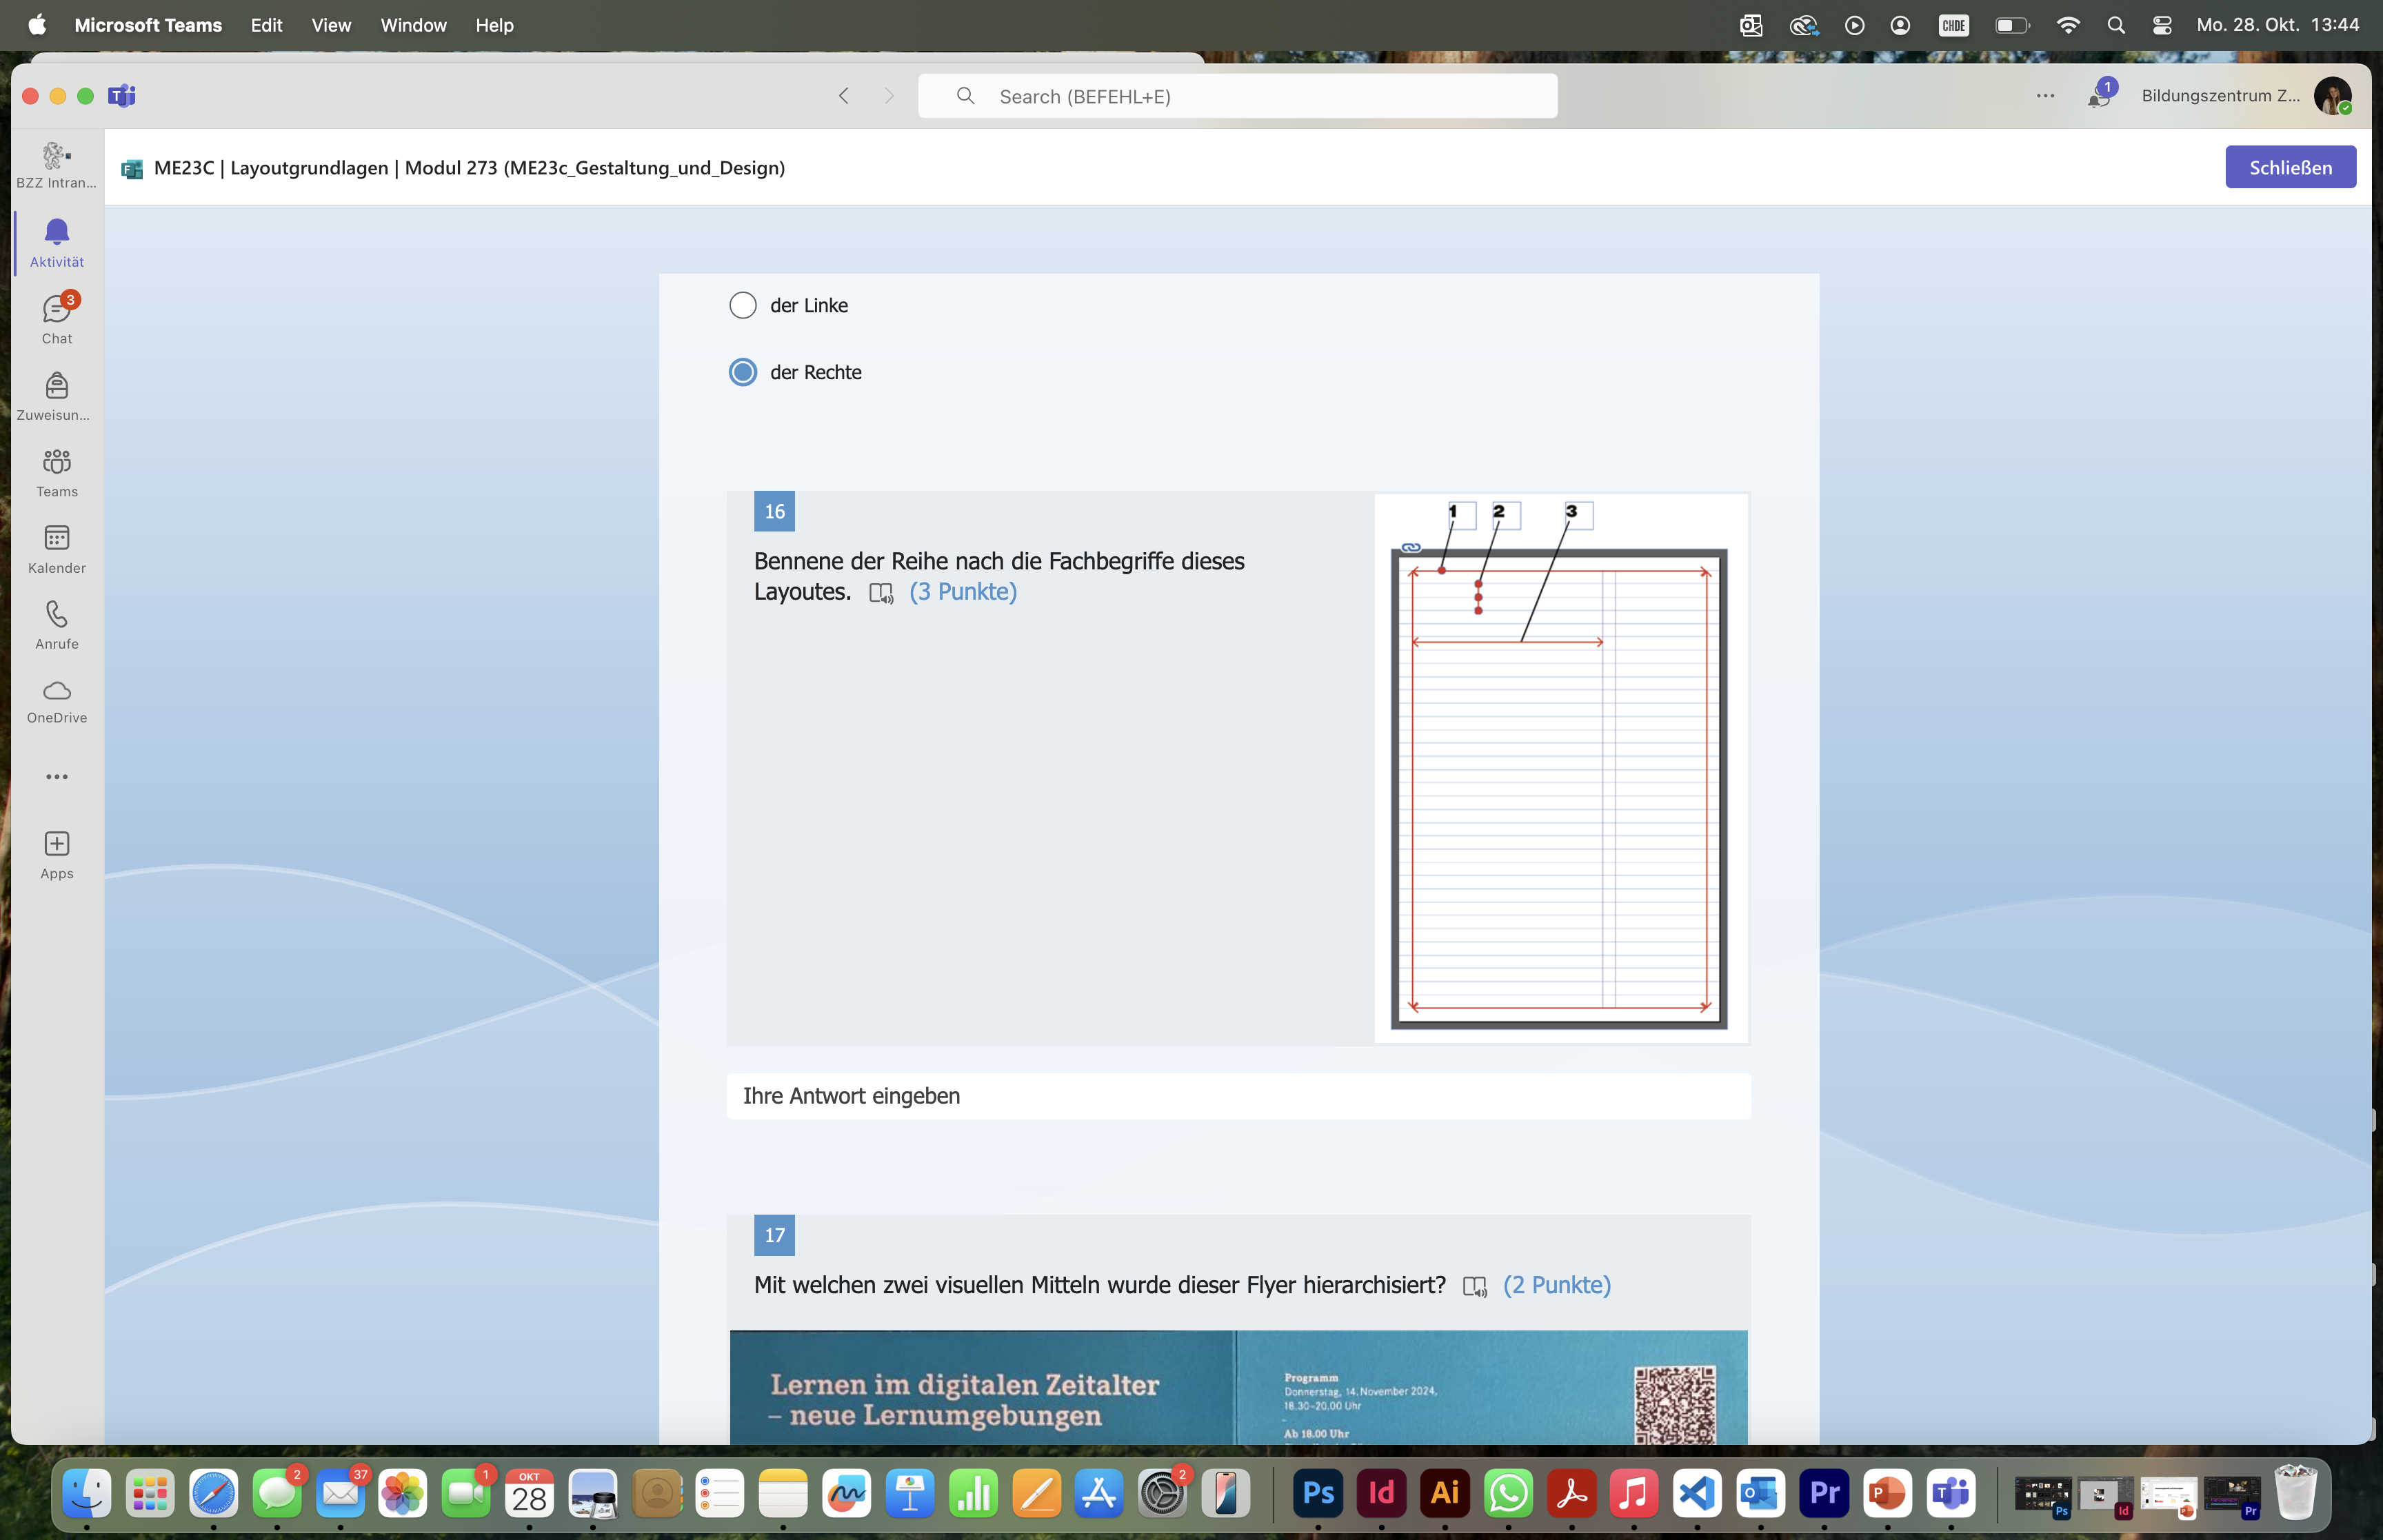Viewport: 2383px width, 1540px height.
Task: Open Adobe Acrobat from the Dock
Action: [1571, 1493]
